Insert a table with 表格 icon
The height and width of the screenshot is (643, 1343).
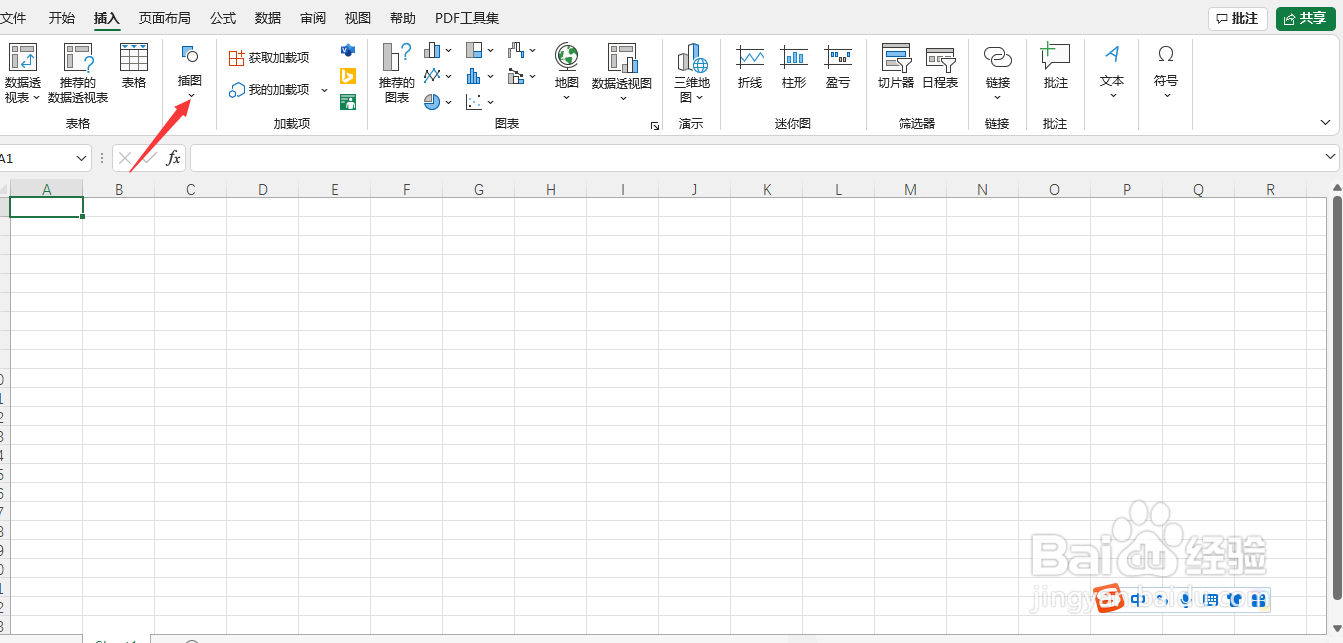pyautogui.click(x=134, y=66)
